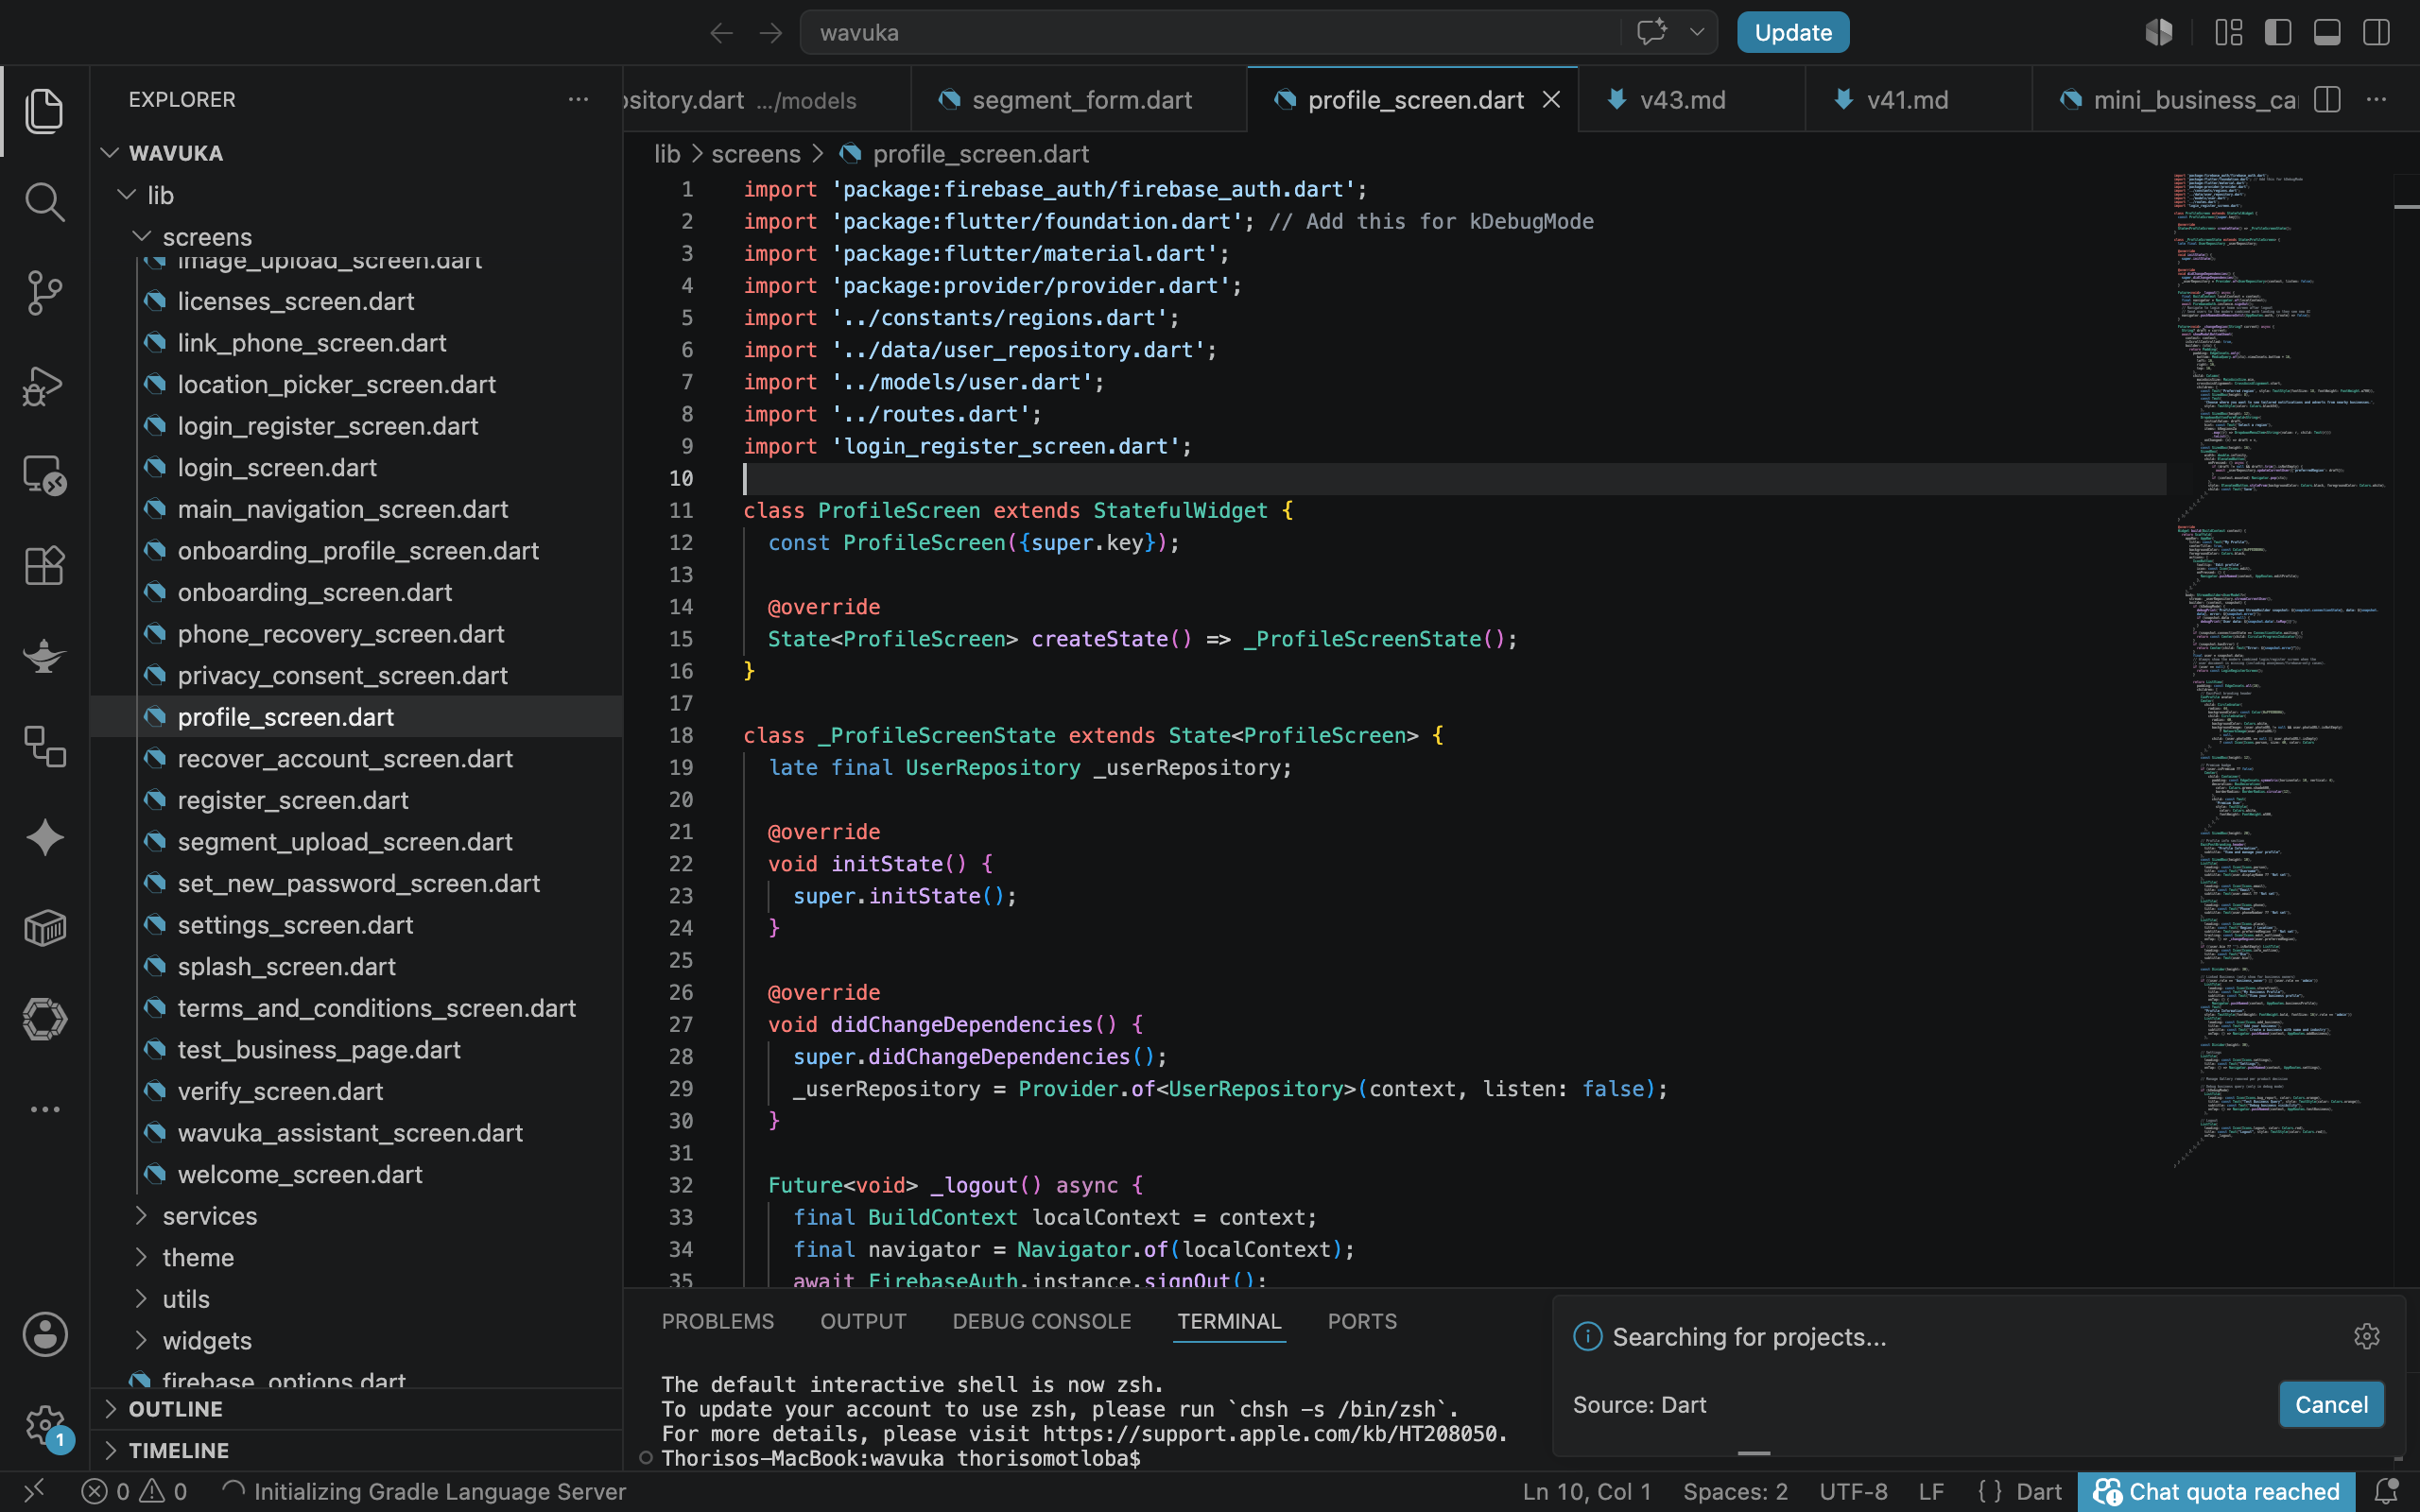Open the PORTS panel tab
Screen dimensions: 2420x1512
click(1362, 1321)
